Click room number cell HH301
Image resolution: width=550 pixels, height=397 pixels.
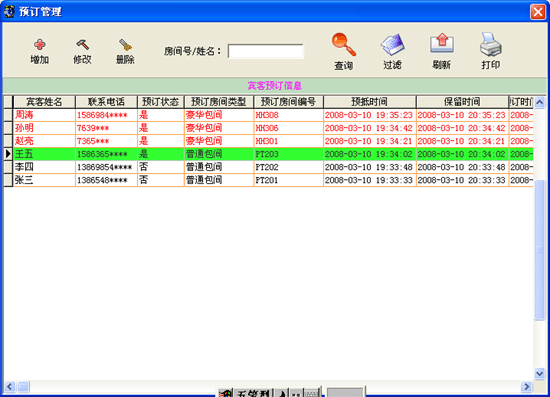coord(288,141)
